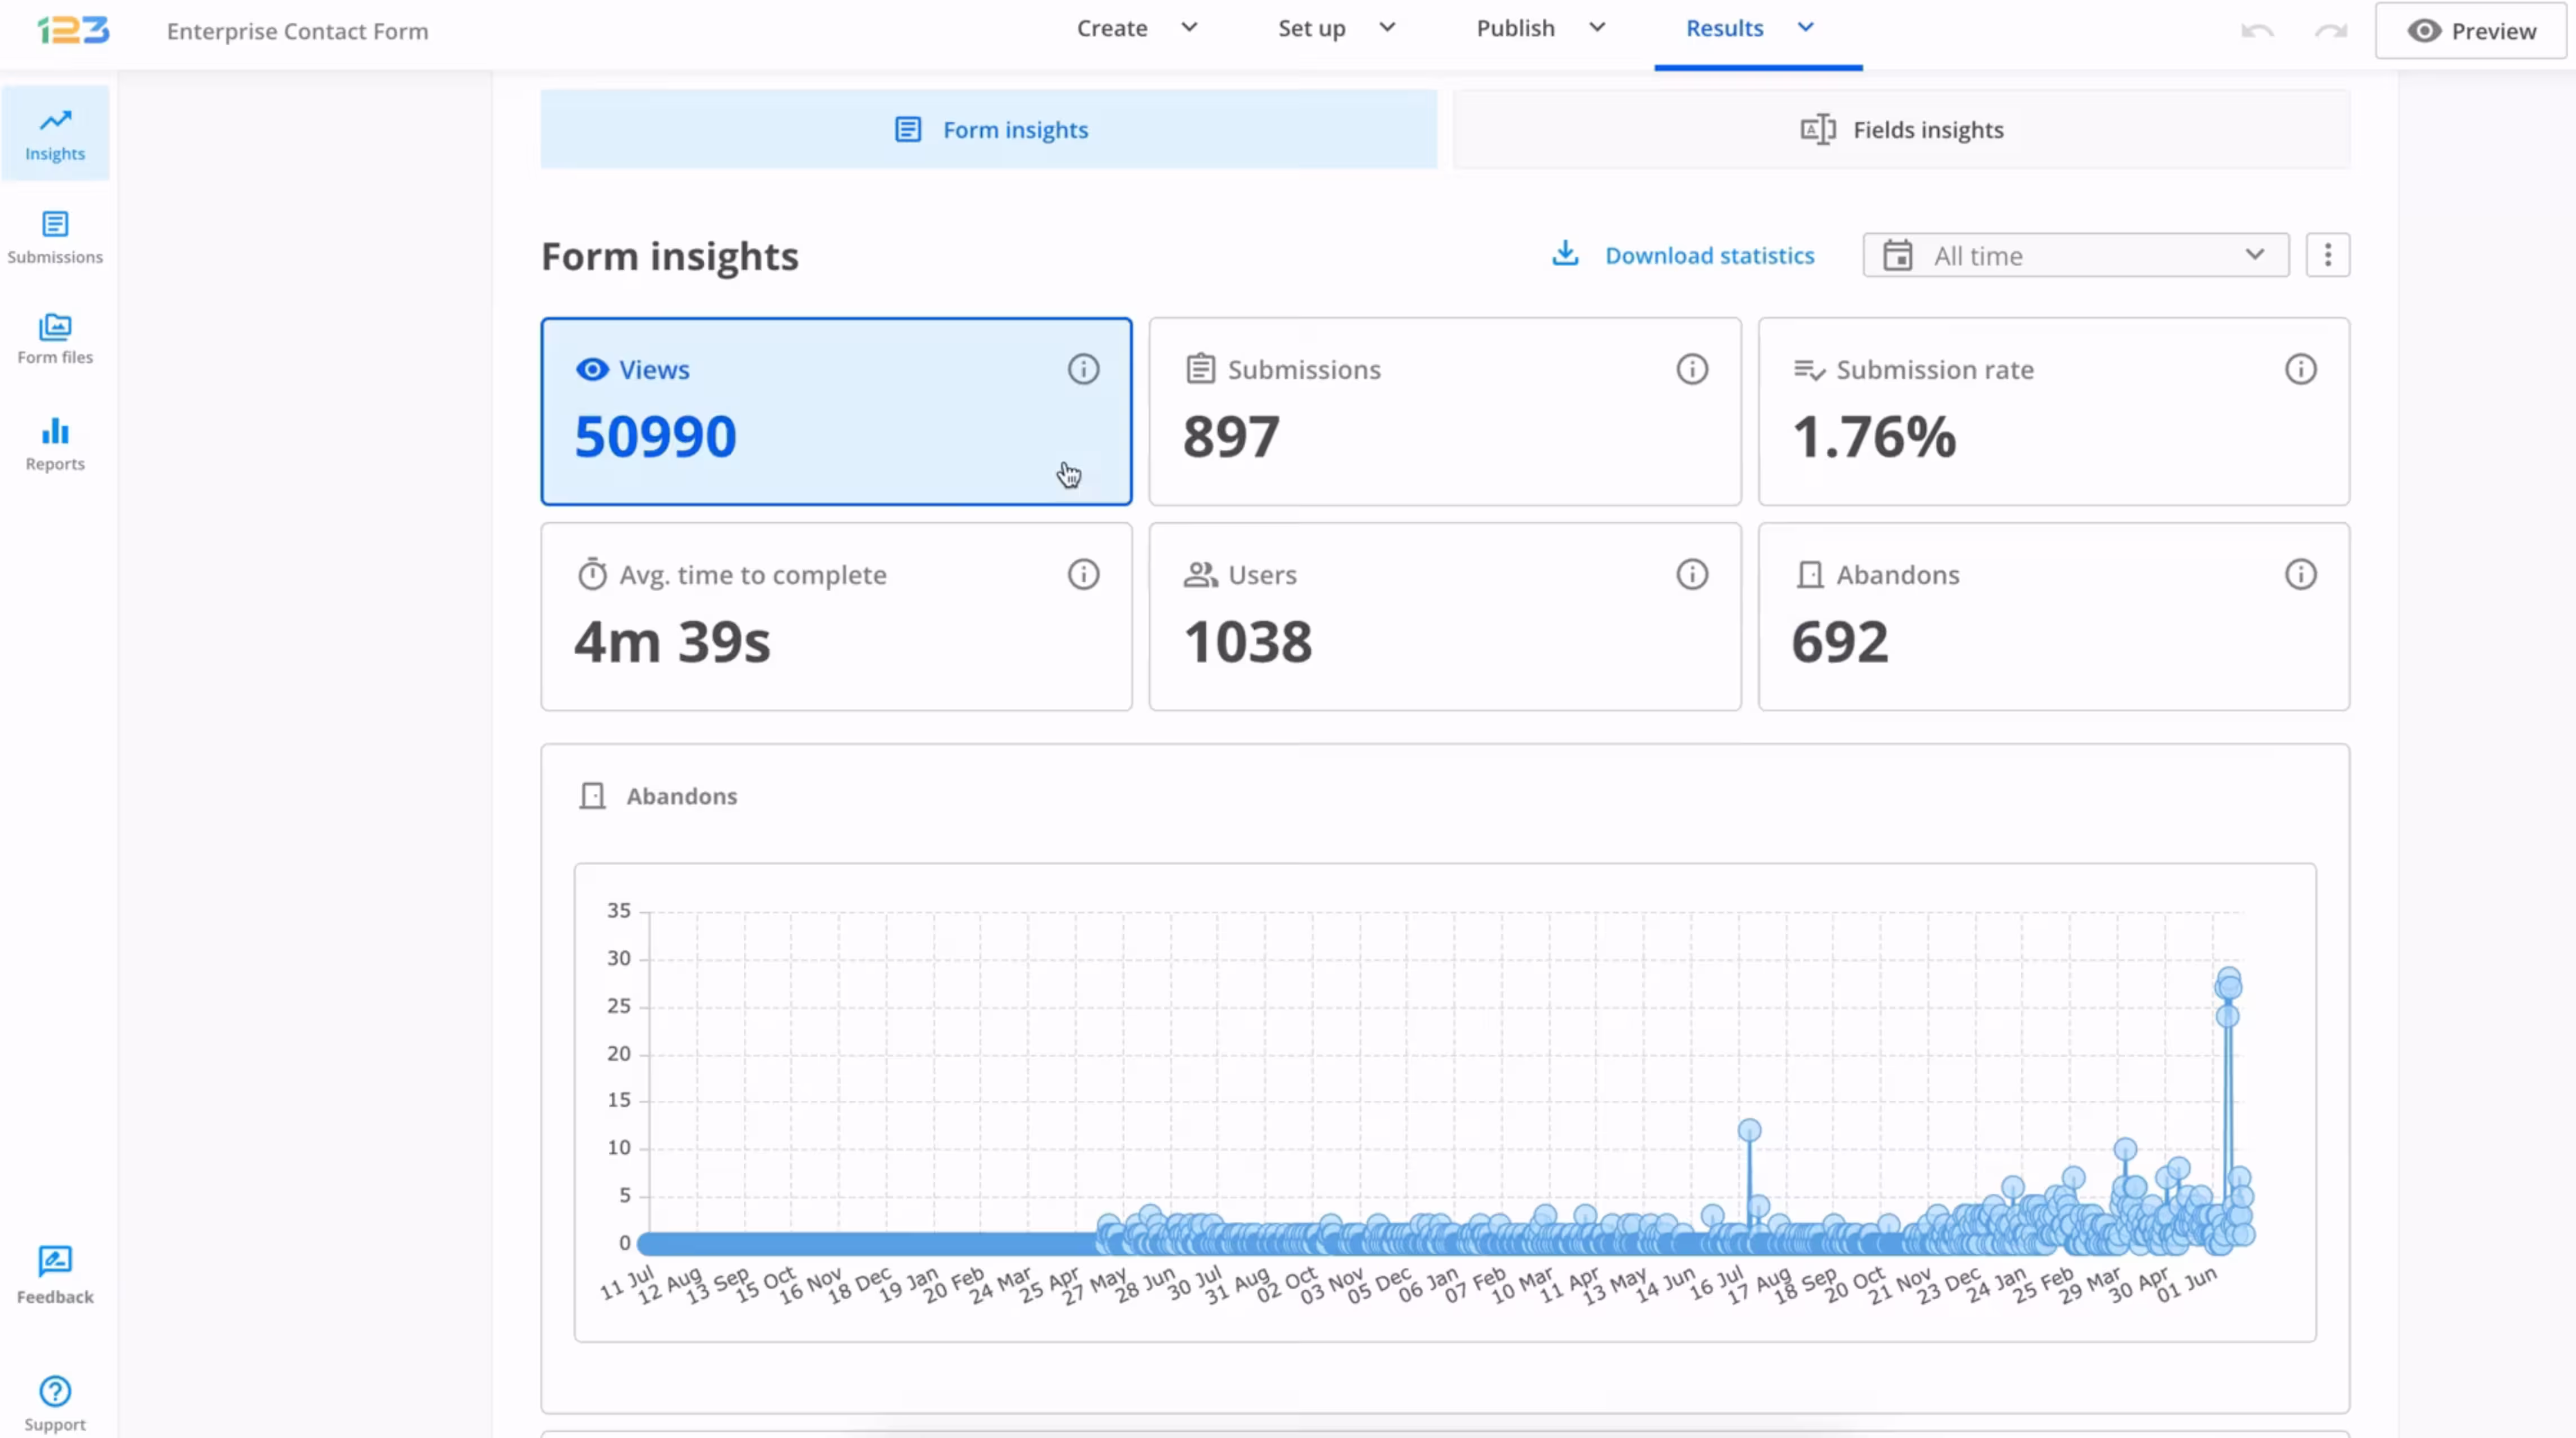The height and width of the screenshot is (1438, 2576).
Task: Click the Preview button
Action: coord(2471,31)
